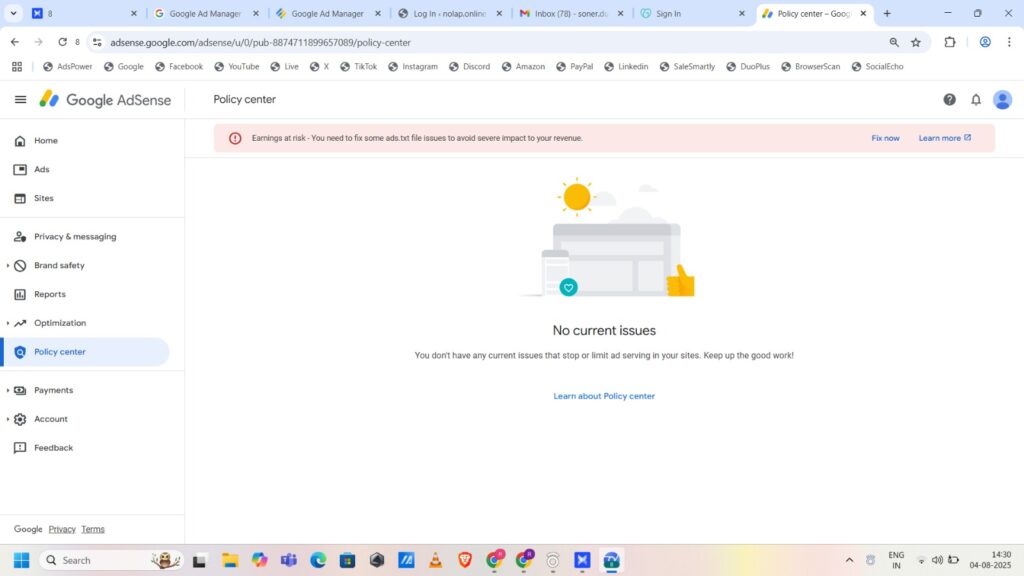Open the Help question mark icon

[x=950, y=99]
